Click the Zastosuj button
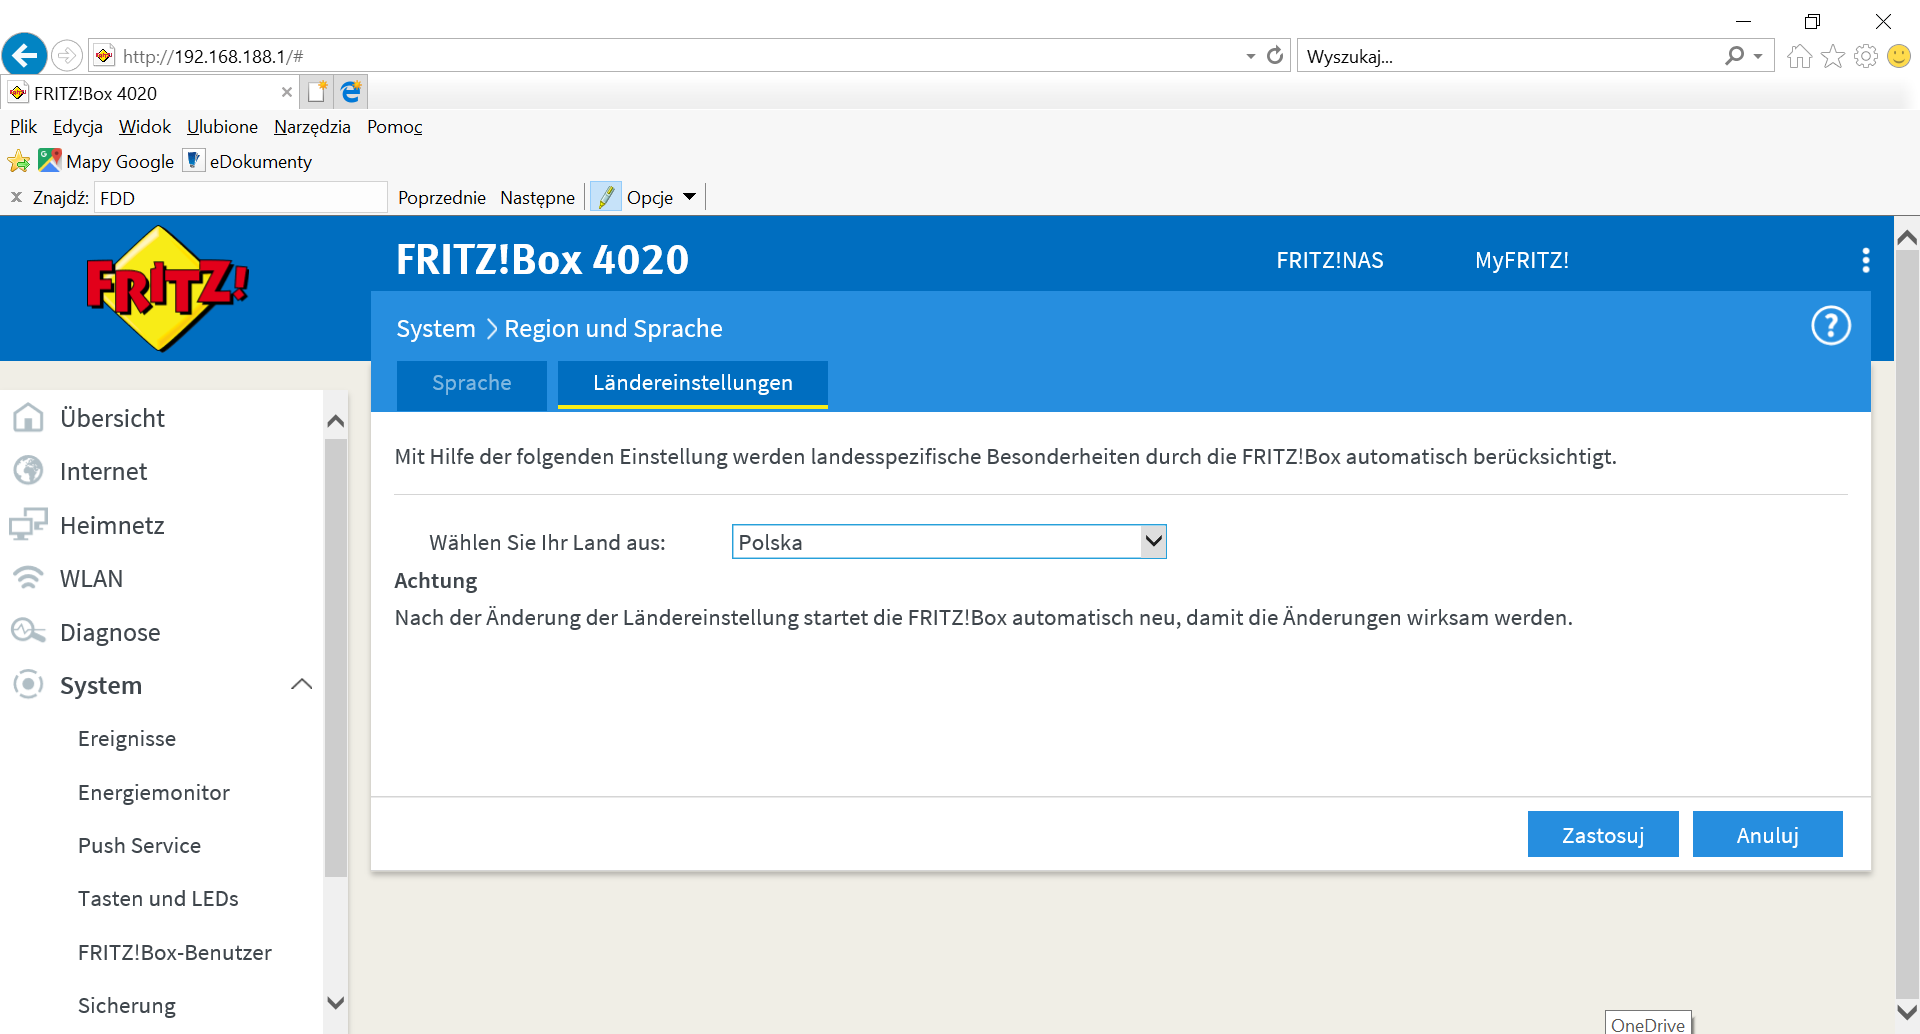The width and height of the screenshot is (1920, 1034). pyautogui.click(x=1603, y=835)
